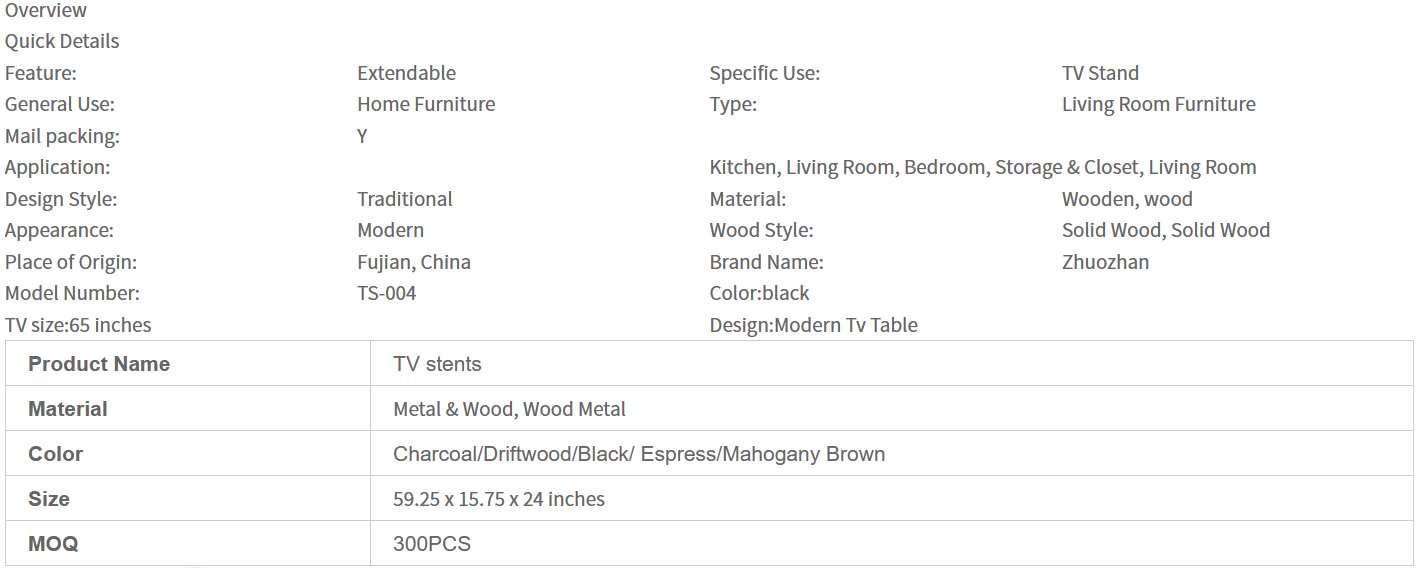Viewport: 1417px width, 568px height.
Task: Click the Living Room Furniture type value
Action: pos(1158,105)
